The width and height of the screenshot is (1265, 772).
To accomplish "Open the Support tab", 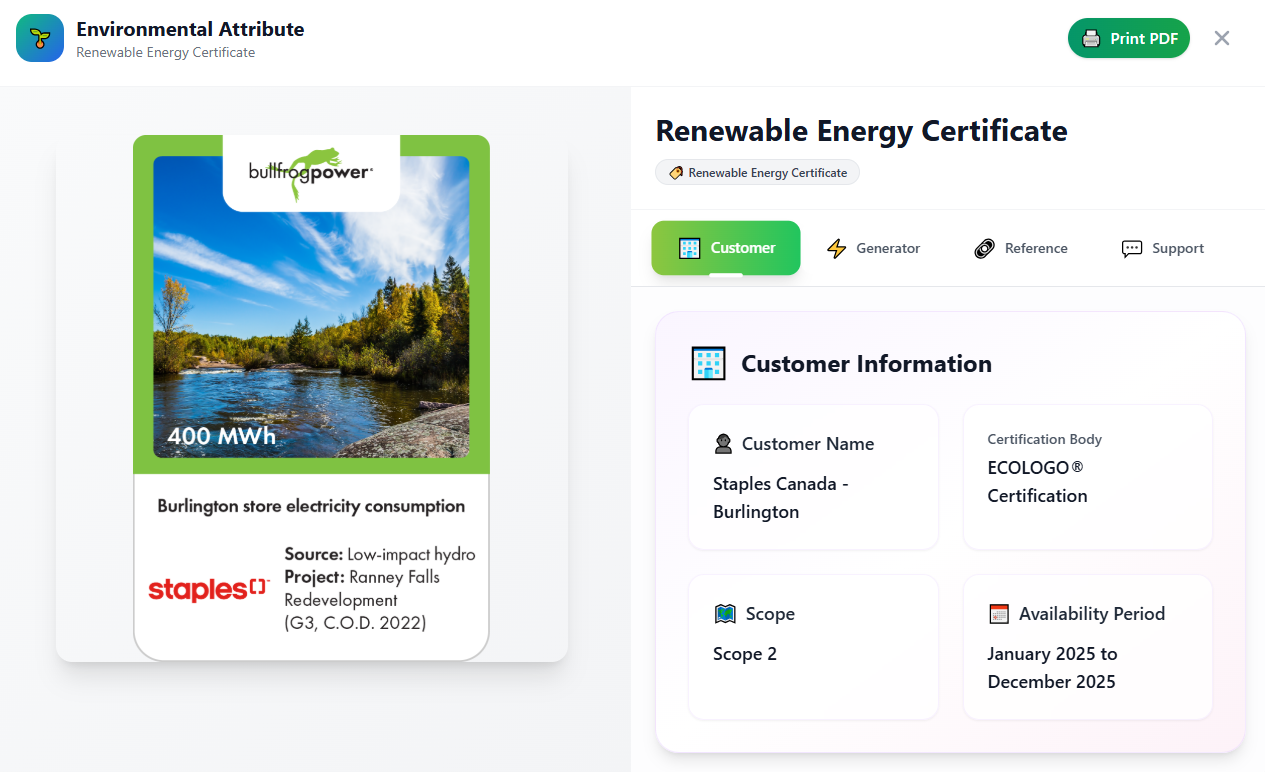I will click(x=1162, y=248).
